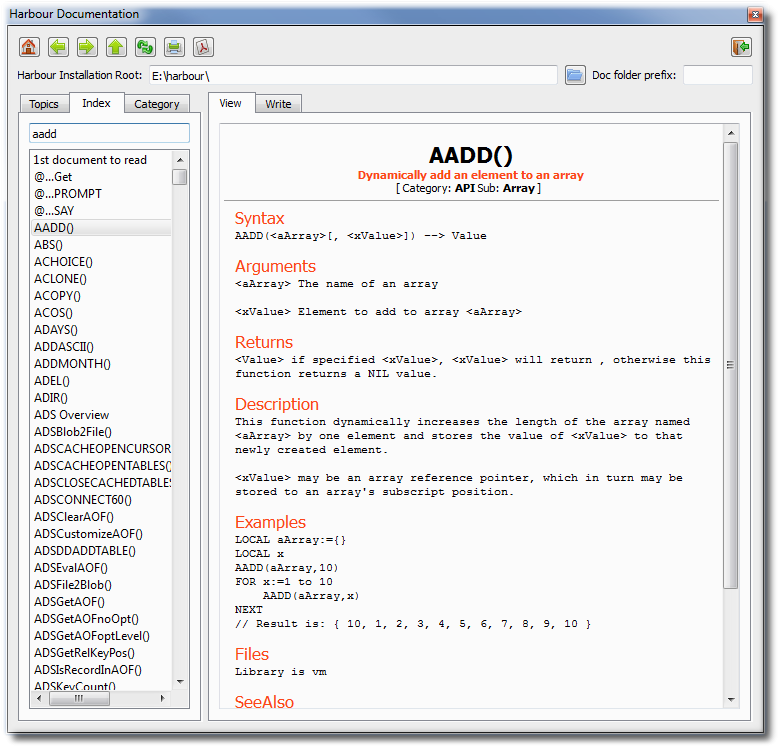The width and height of the screenshot is (783, 752).
Task: Click the index list horizontal scrollbar thumb
Action: (x=79, y=698)
